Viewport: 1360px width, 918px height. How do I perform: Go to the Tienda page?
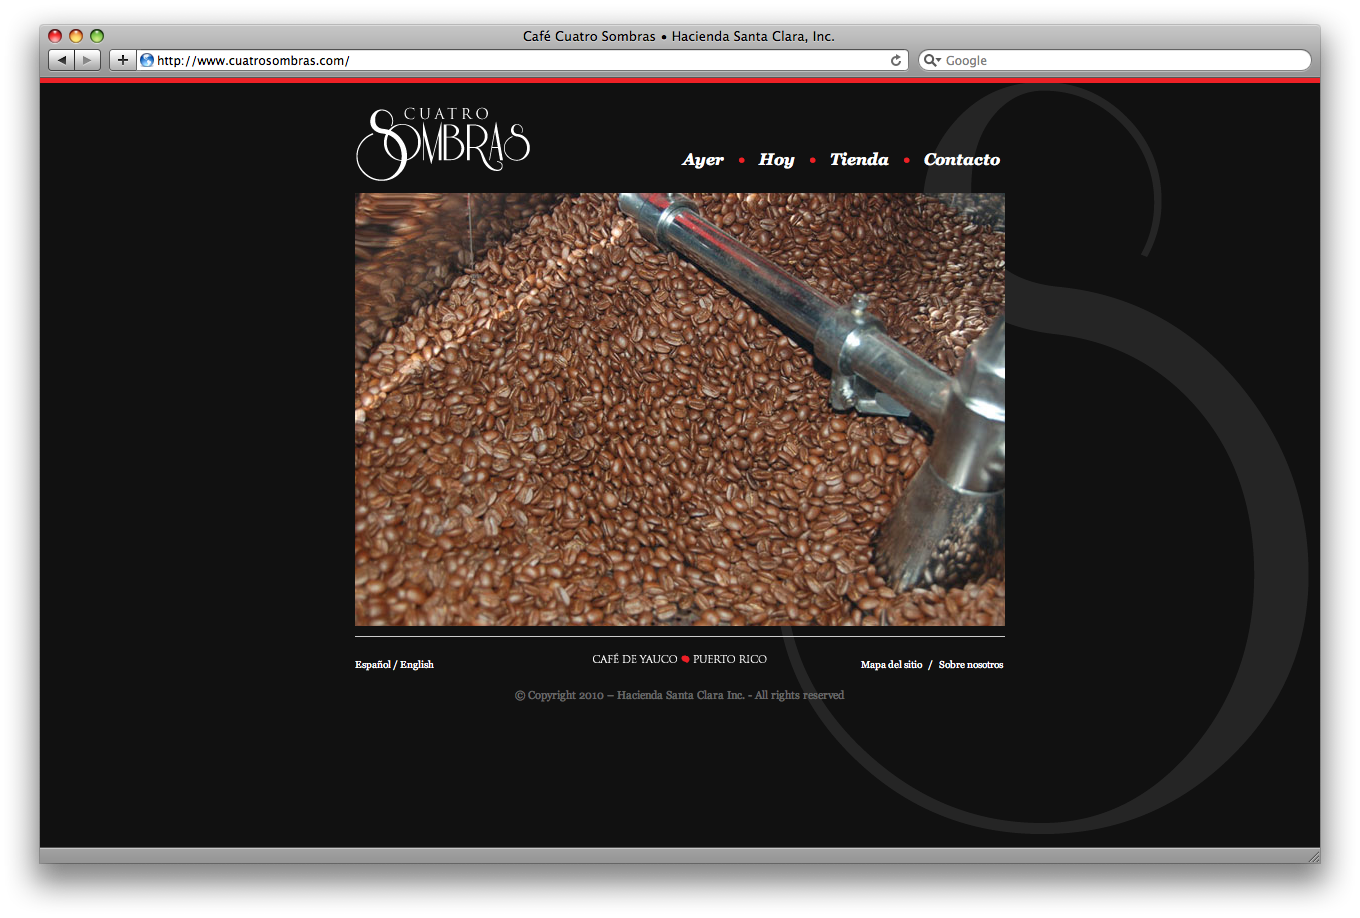point(859,160)
